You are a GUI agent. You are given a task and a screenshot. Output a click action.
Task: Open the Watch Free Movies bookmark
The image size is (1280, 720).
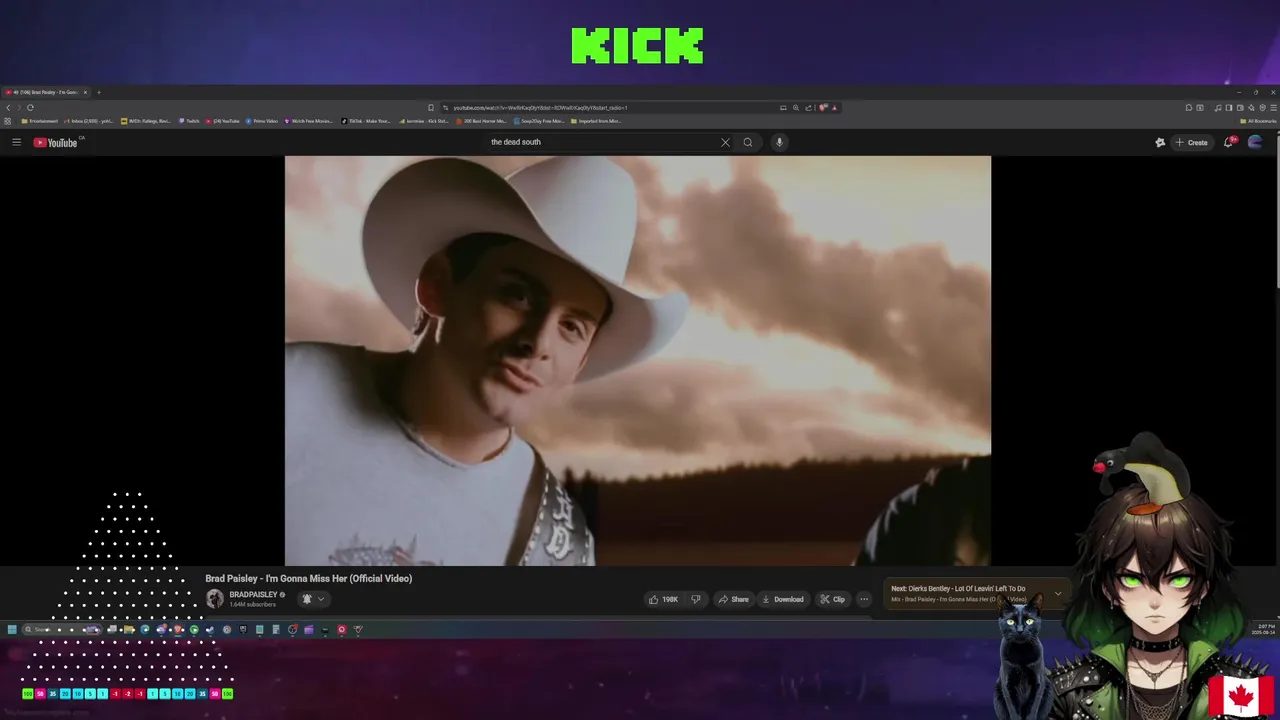tap(309, 121)
